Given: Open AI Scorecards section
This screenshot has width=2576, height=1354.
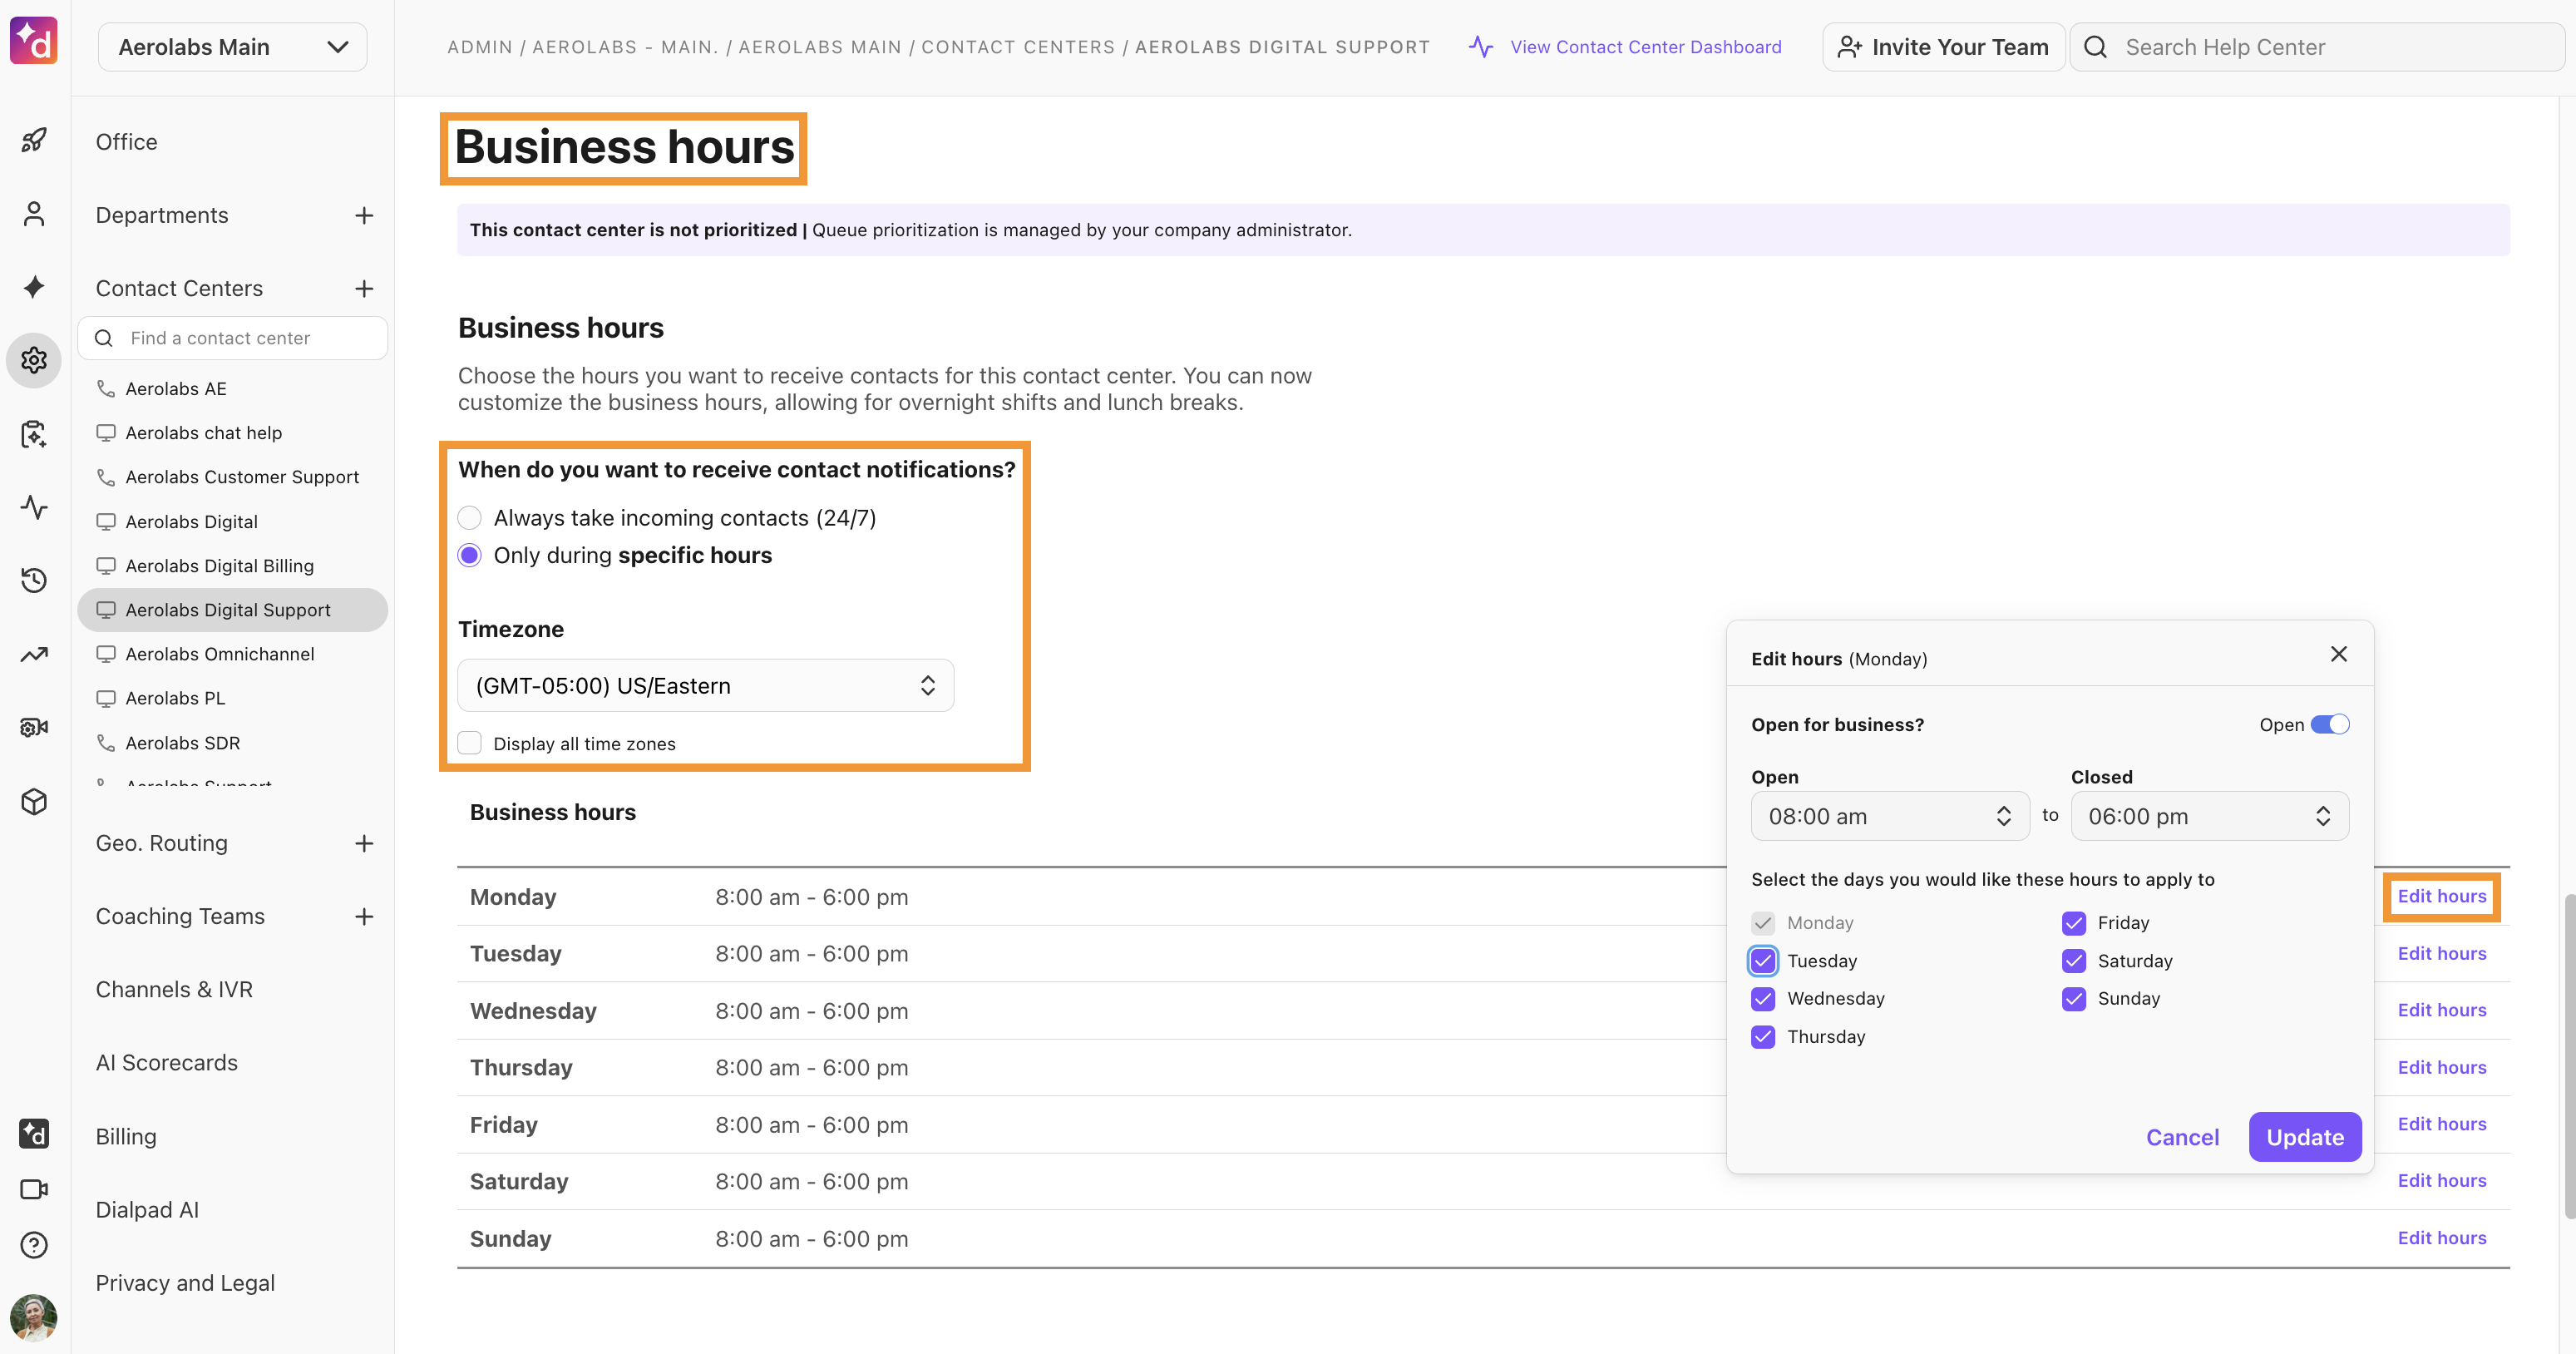Looking at the screenshot, I should tap(167, 1063).
